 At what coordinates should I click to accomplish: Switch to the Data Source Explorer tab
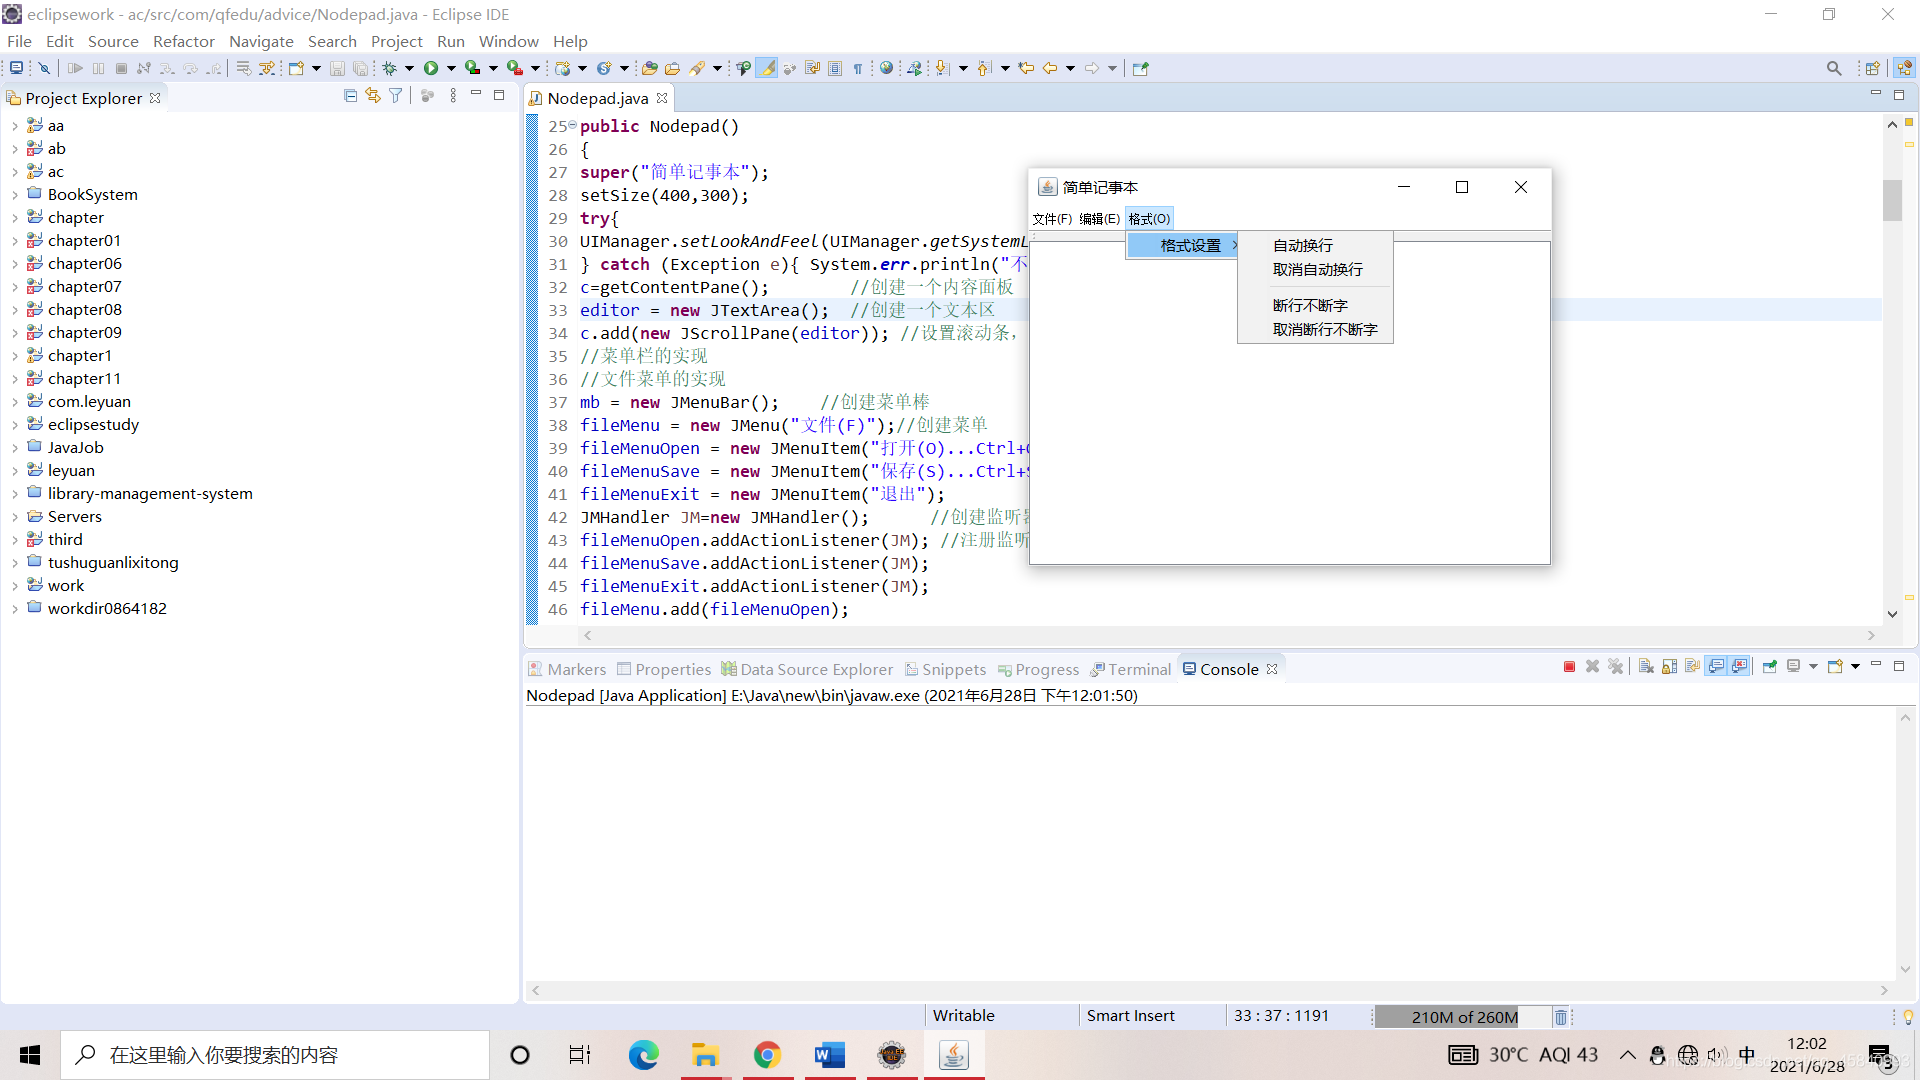(x=807, y=669)
